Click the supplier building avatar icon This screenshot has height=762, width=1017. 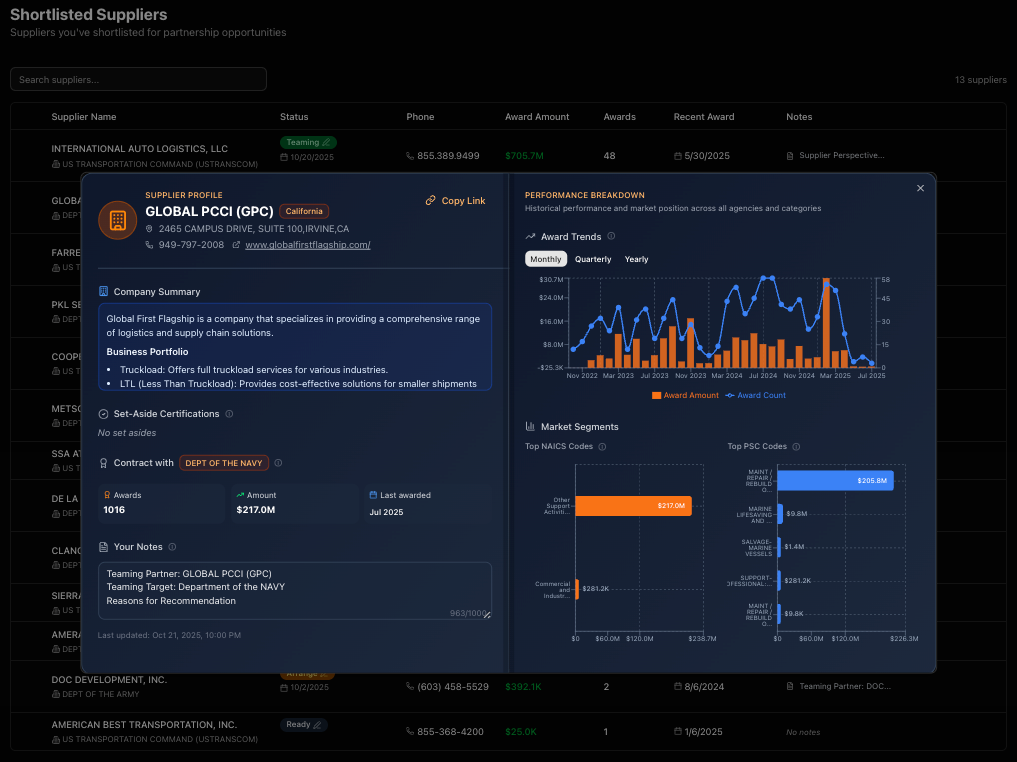117,220
